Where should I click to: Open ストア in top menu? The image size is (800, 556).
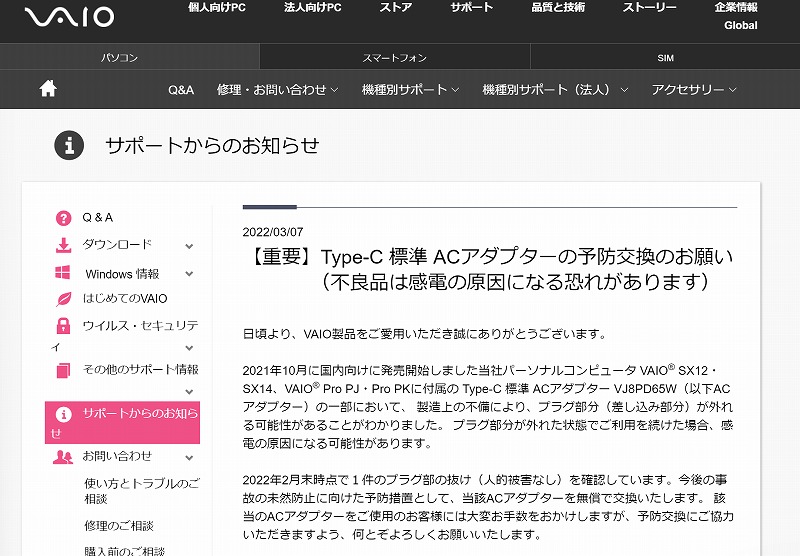pos(395,7)
